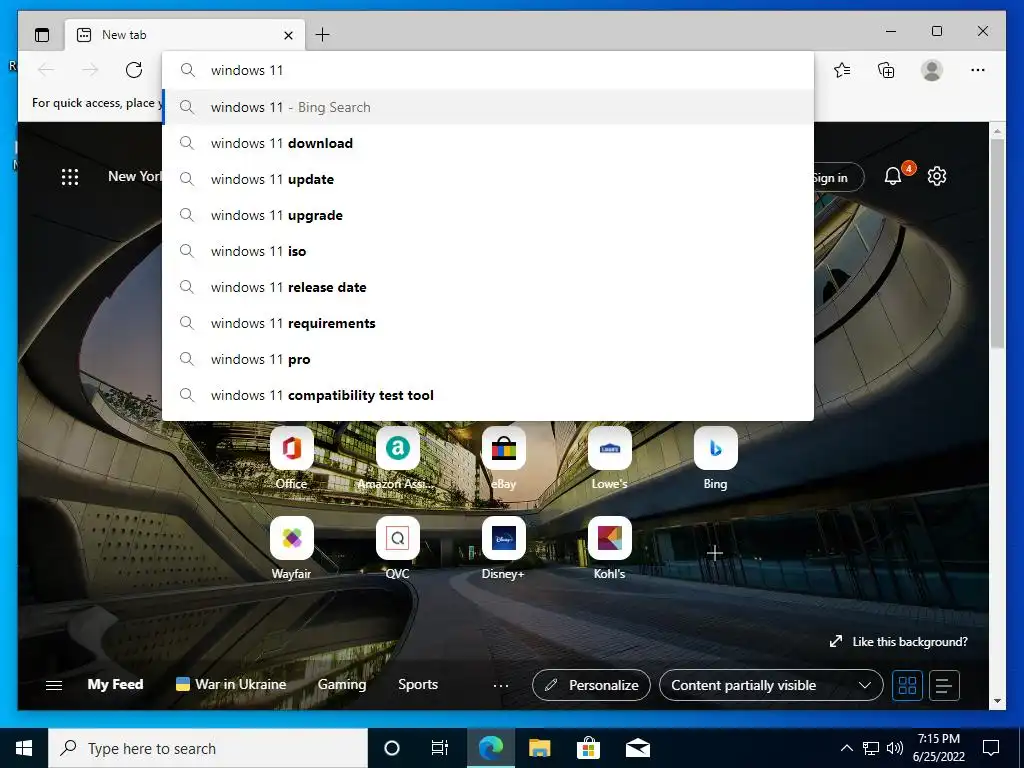
Task: Open page settings gear icon
Action: [x=937, y=176]
